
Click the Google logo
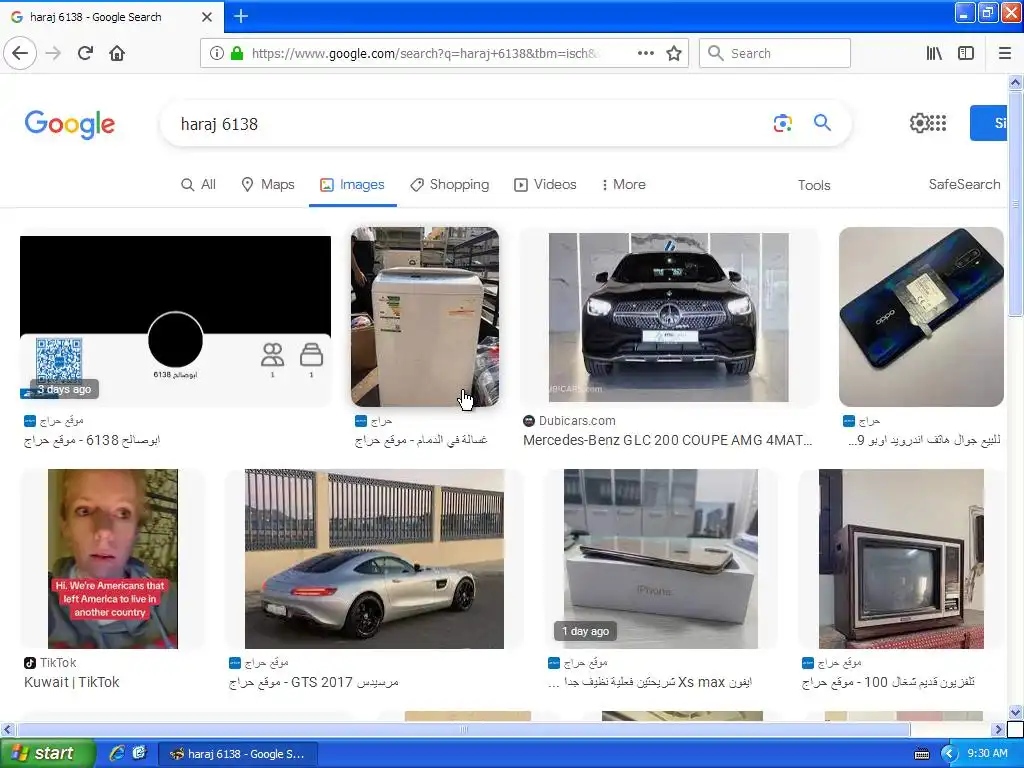tap(70, 124)
